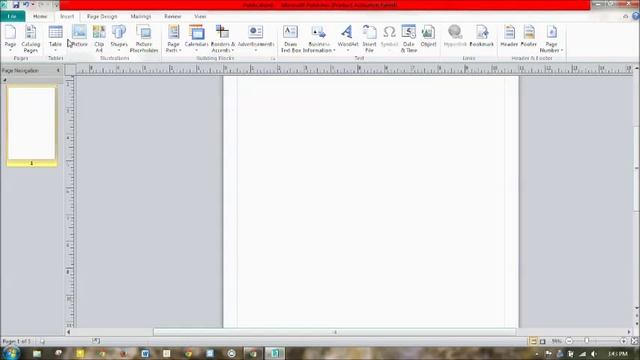Open the Windows Start menu

10,353
